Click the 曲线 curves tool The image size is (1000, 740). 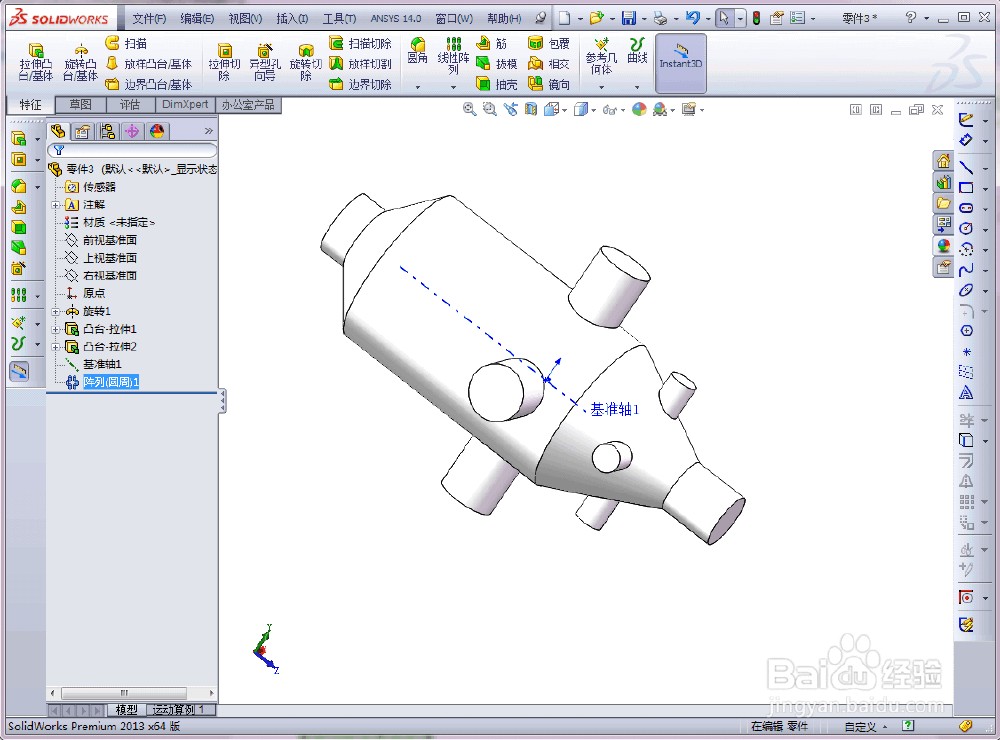coord(637,50)
